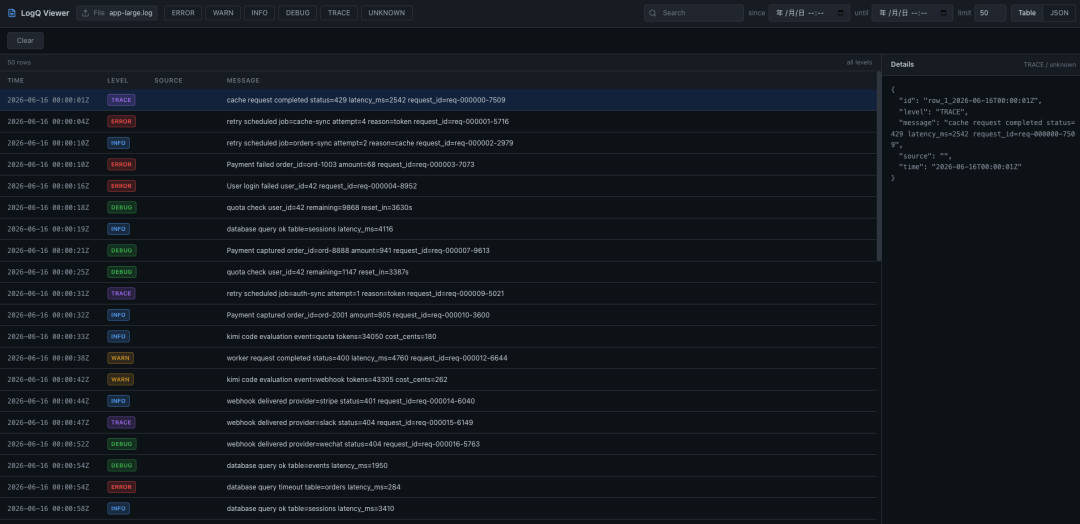The width and height of the screenshot is (1080, 524).
Task: Select row User login failed user_id=42
Action: (438, 186)
